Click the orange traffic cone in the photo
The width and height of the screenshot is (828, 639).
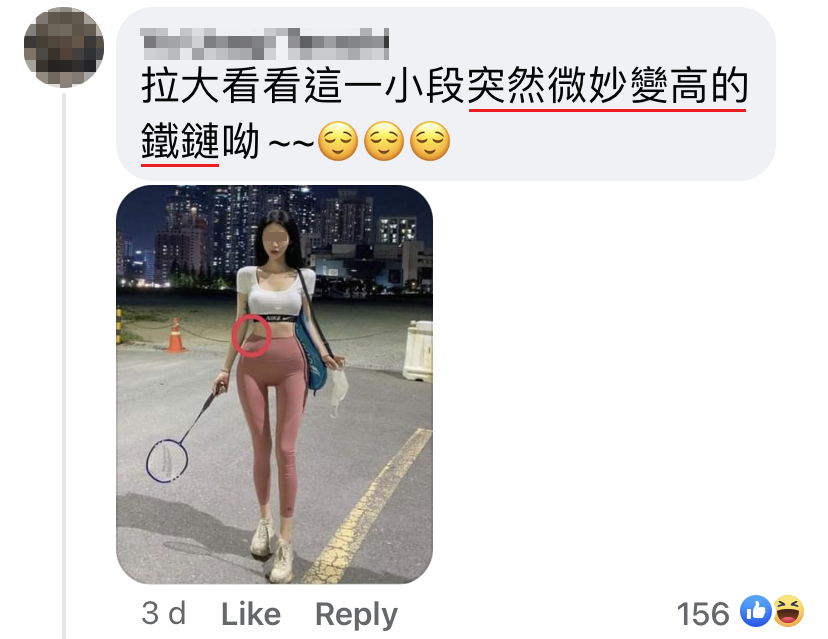(x=175, y=335)
